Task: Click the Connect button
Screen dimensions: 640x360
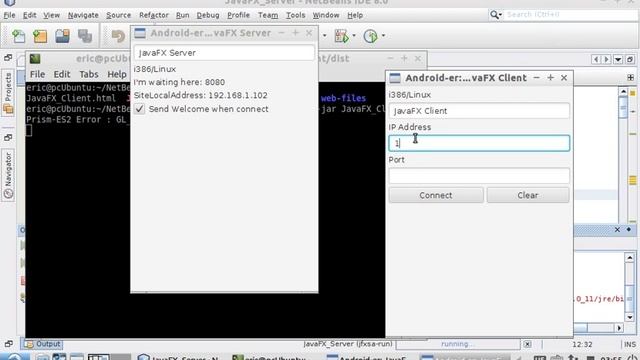Action: (436, 195)
